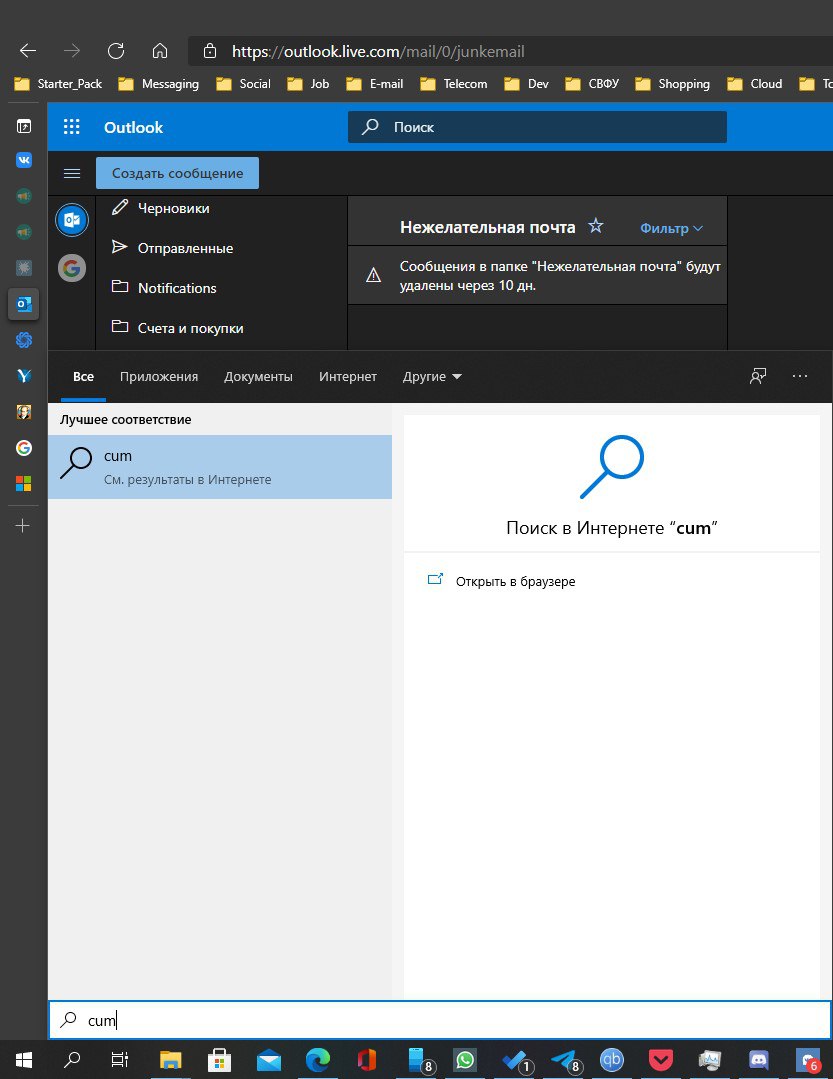Expand the Другие search filter dropdown
This screenshot has height=1079, width=833.
(x=432, y=376)
